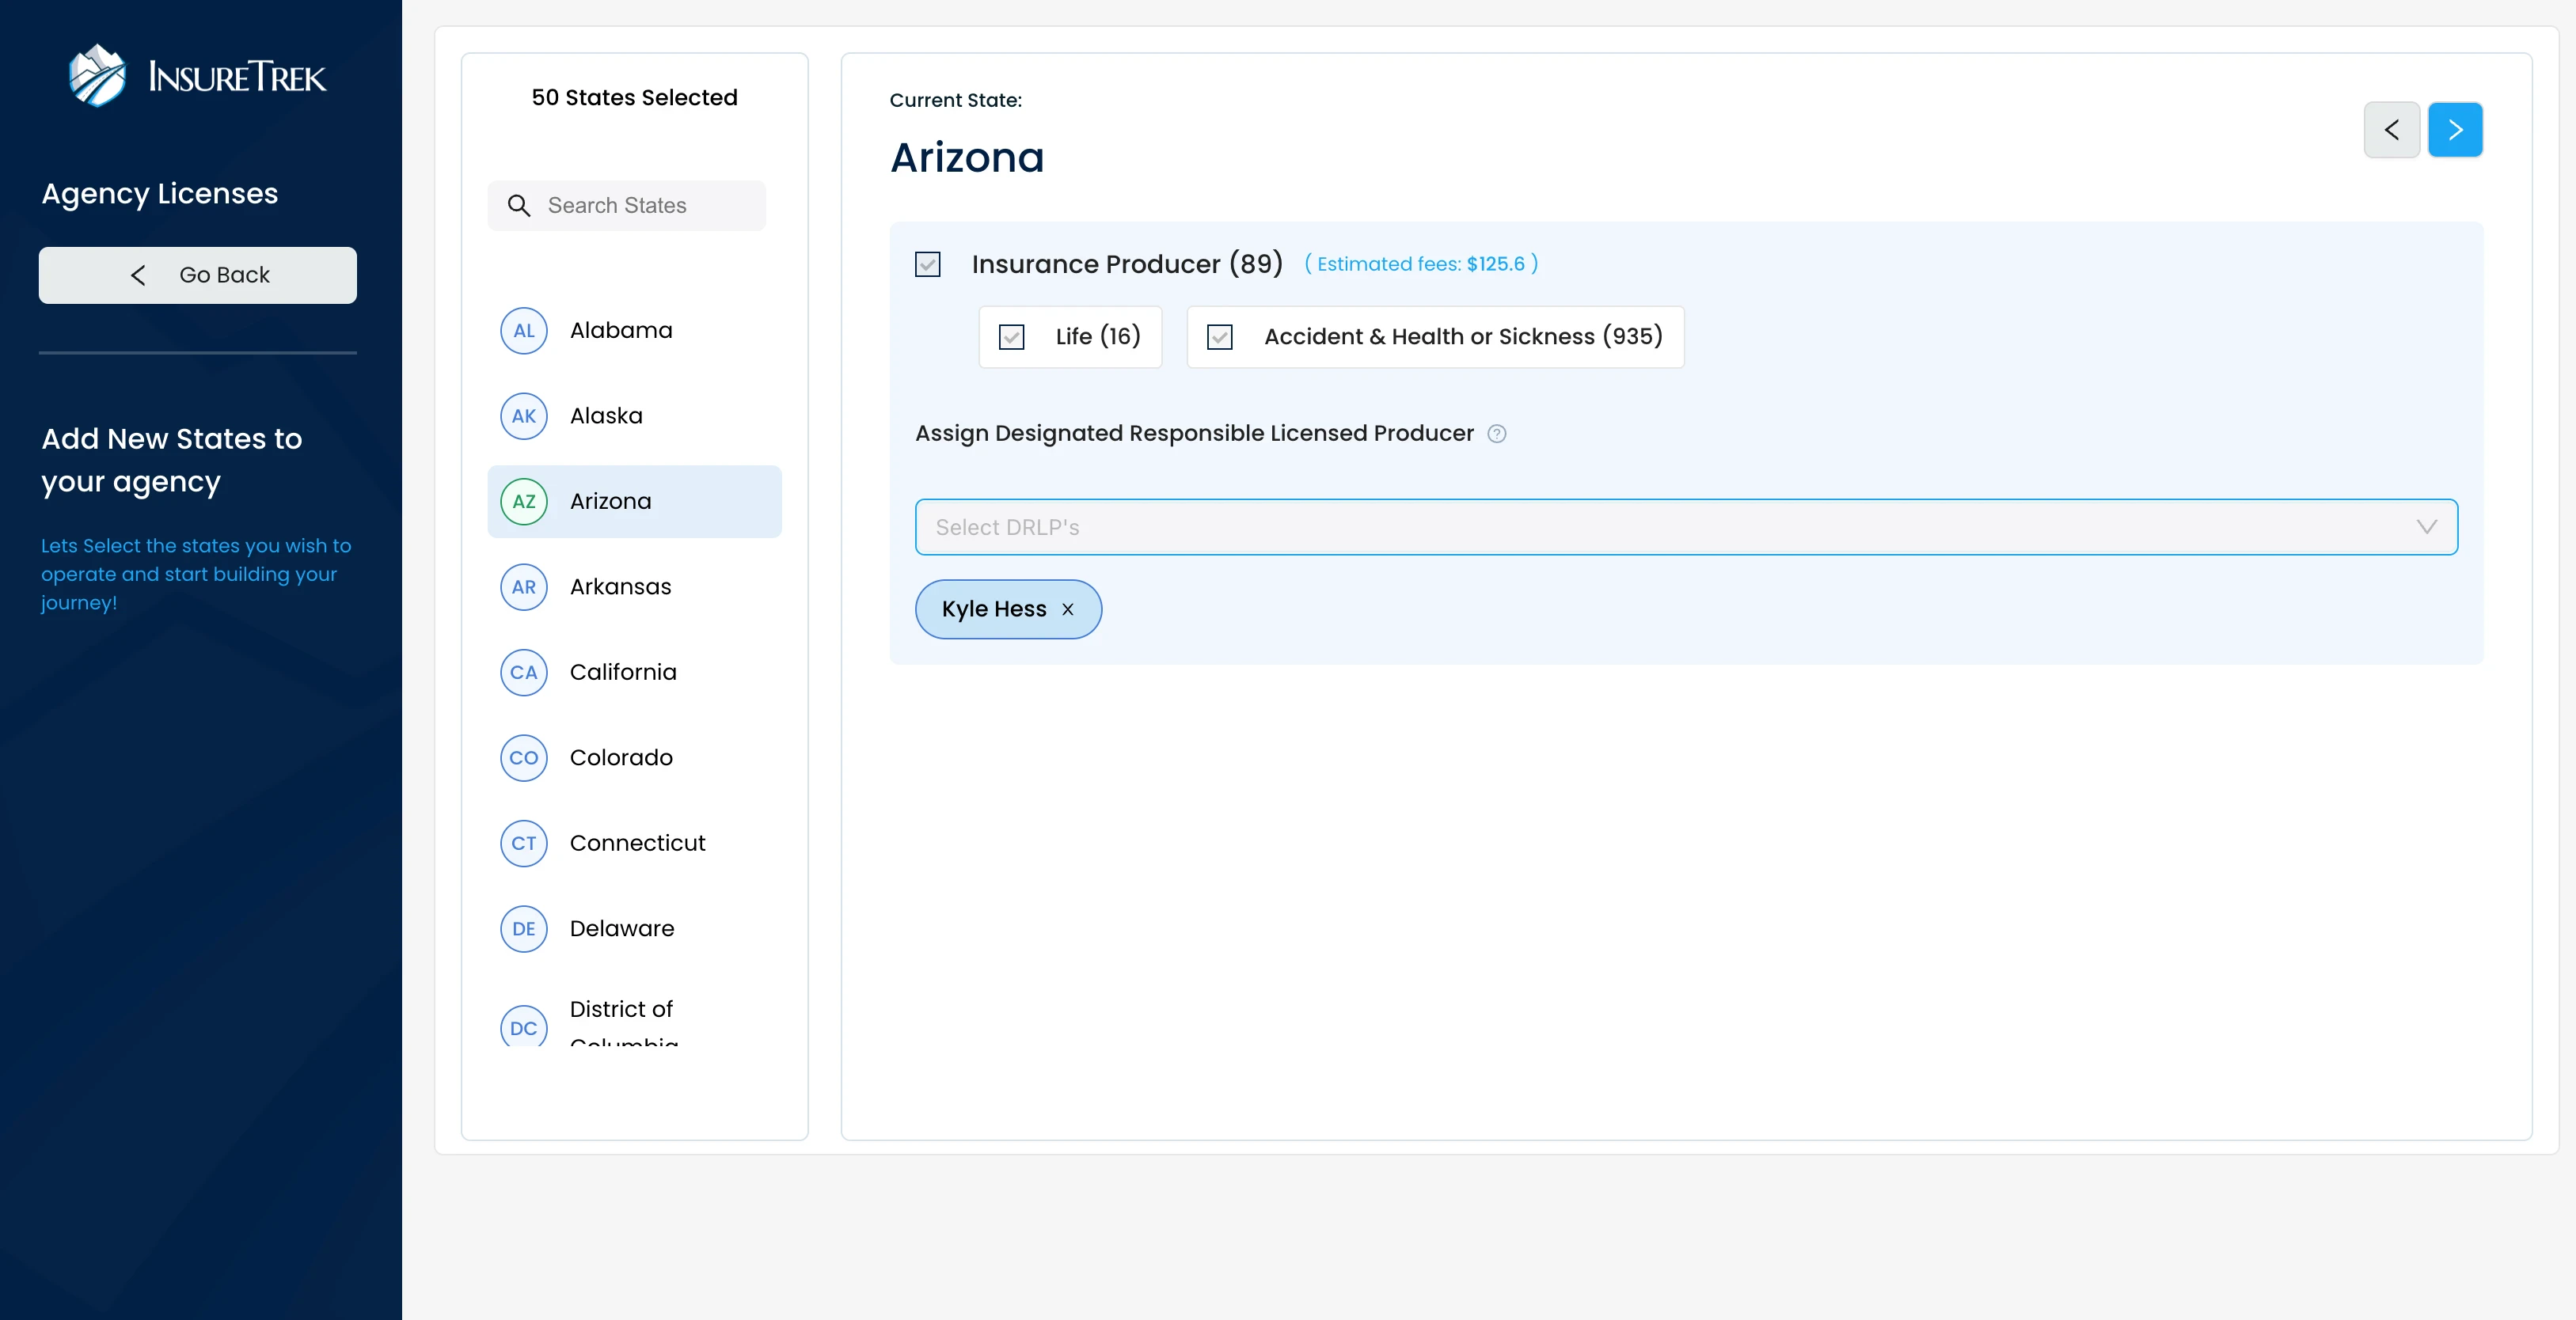Uncheck the Life (16) checkbox
The width and height of the screenshot is (2576, 1320).
(x=1011, y=337)
